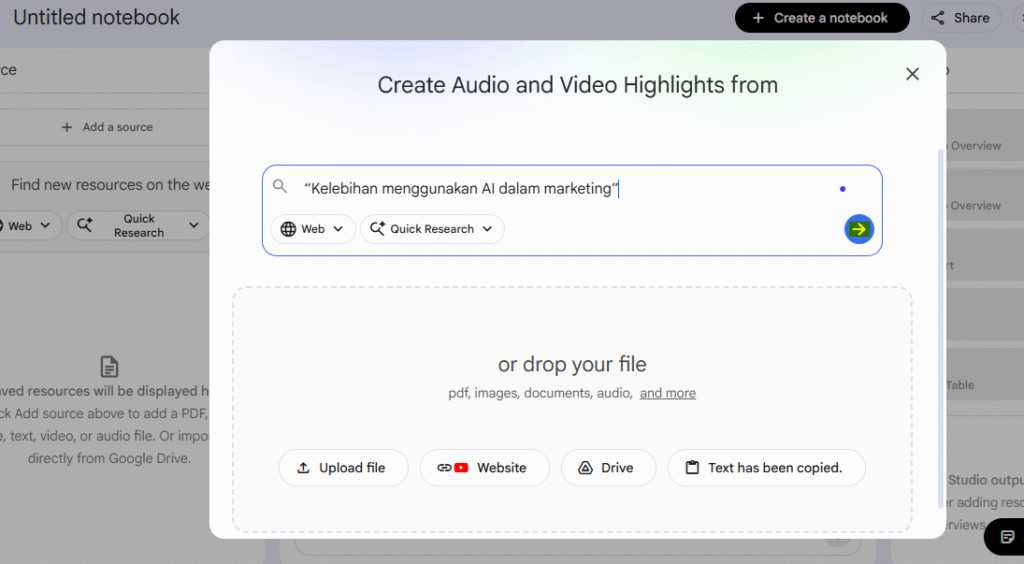Image resolution: width=1024 pixels, height=564 pixels.
Task: Click the Share button
Action: click(960, 18)
